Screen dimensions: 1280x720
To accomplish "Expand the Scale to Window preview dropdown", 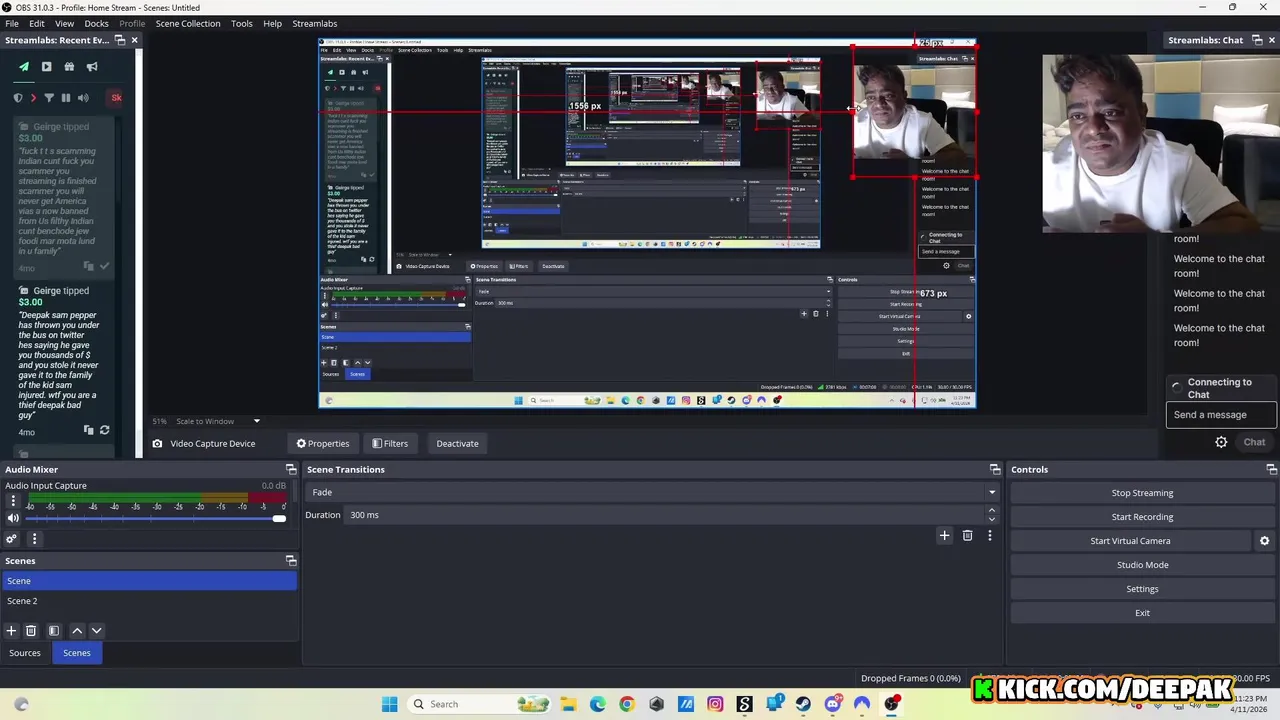I will point(256,421).
